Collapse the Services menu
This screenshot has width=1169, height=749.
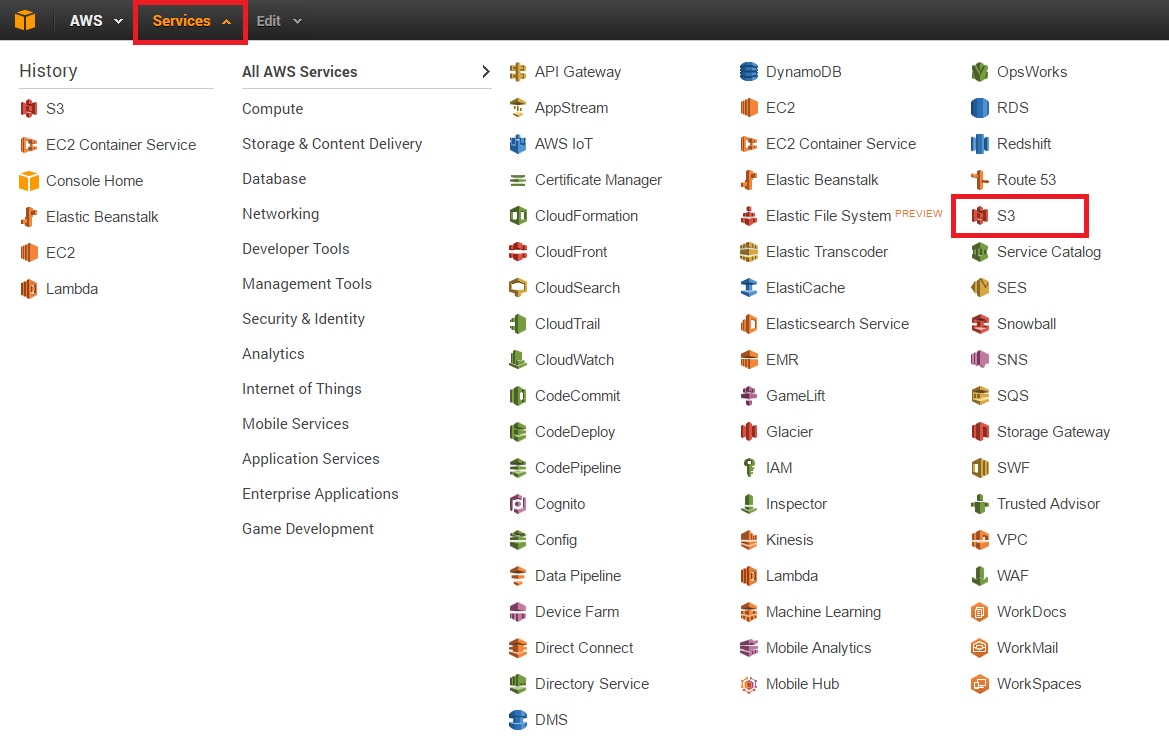click(x=191, y=21)
